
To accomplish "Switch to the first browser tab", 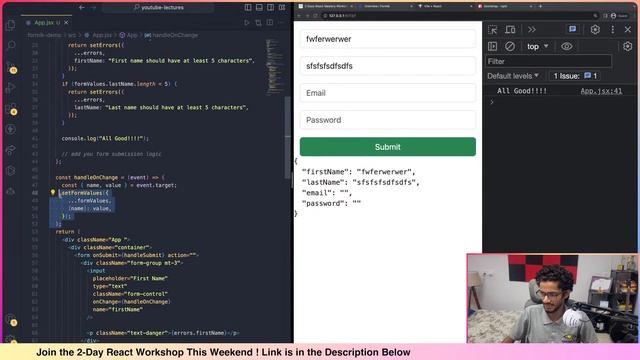I will pos(325,7).
